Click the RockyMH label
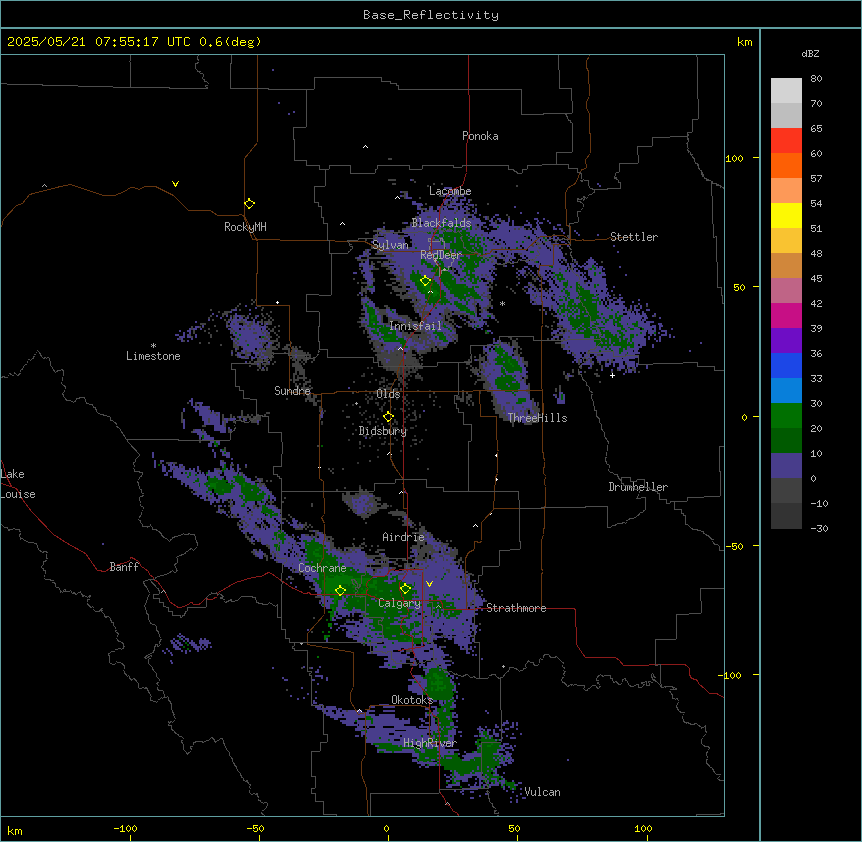This screenshot has width=862, height=842. coord(245,227)
